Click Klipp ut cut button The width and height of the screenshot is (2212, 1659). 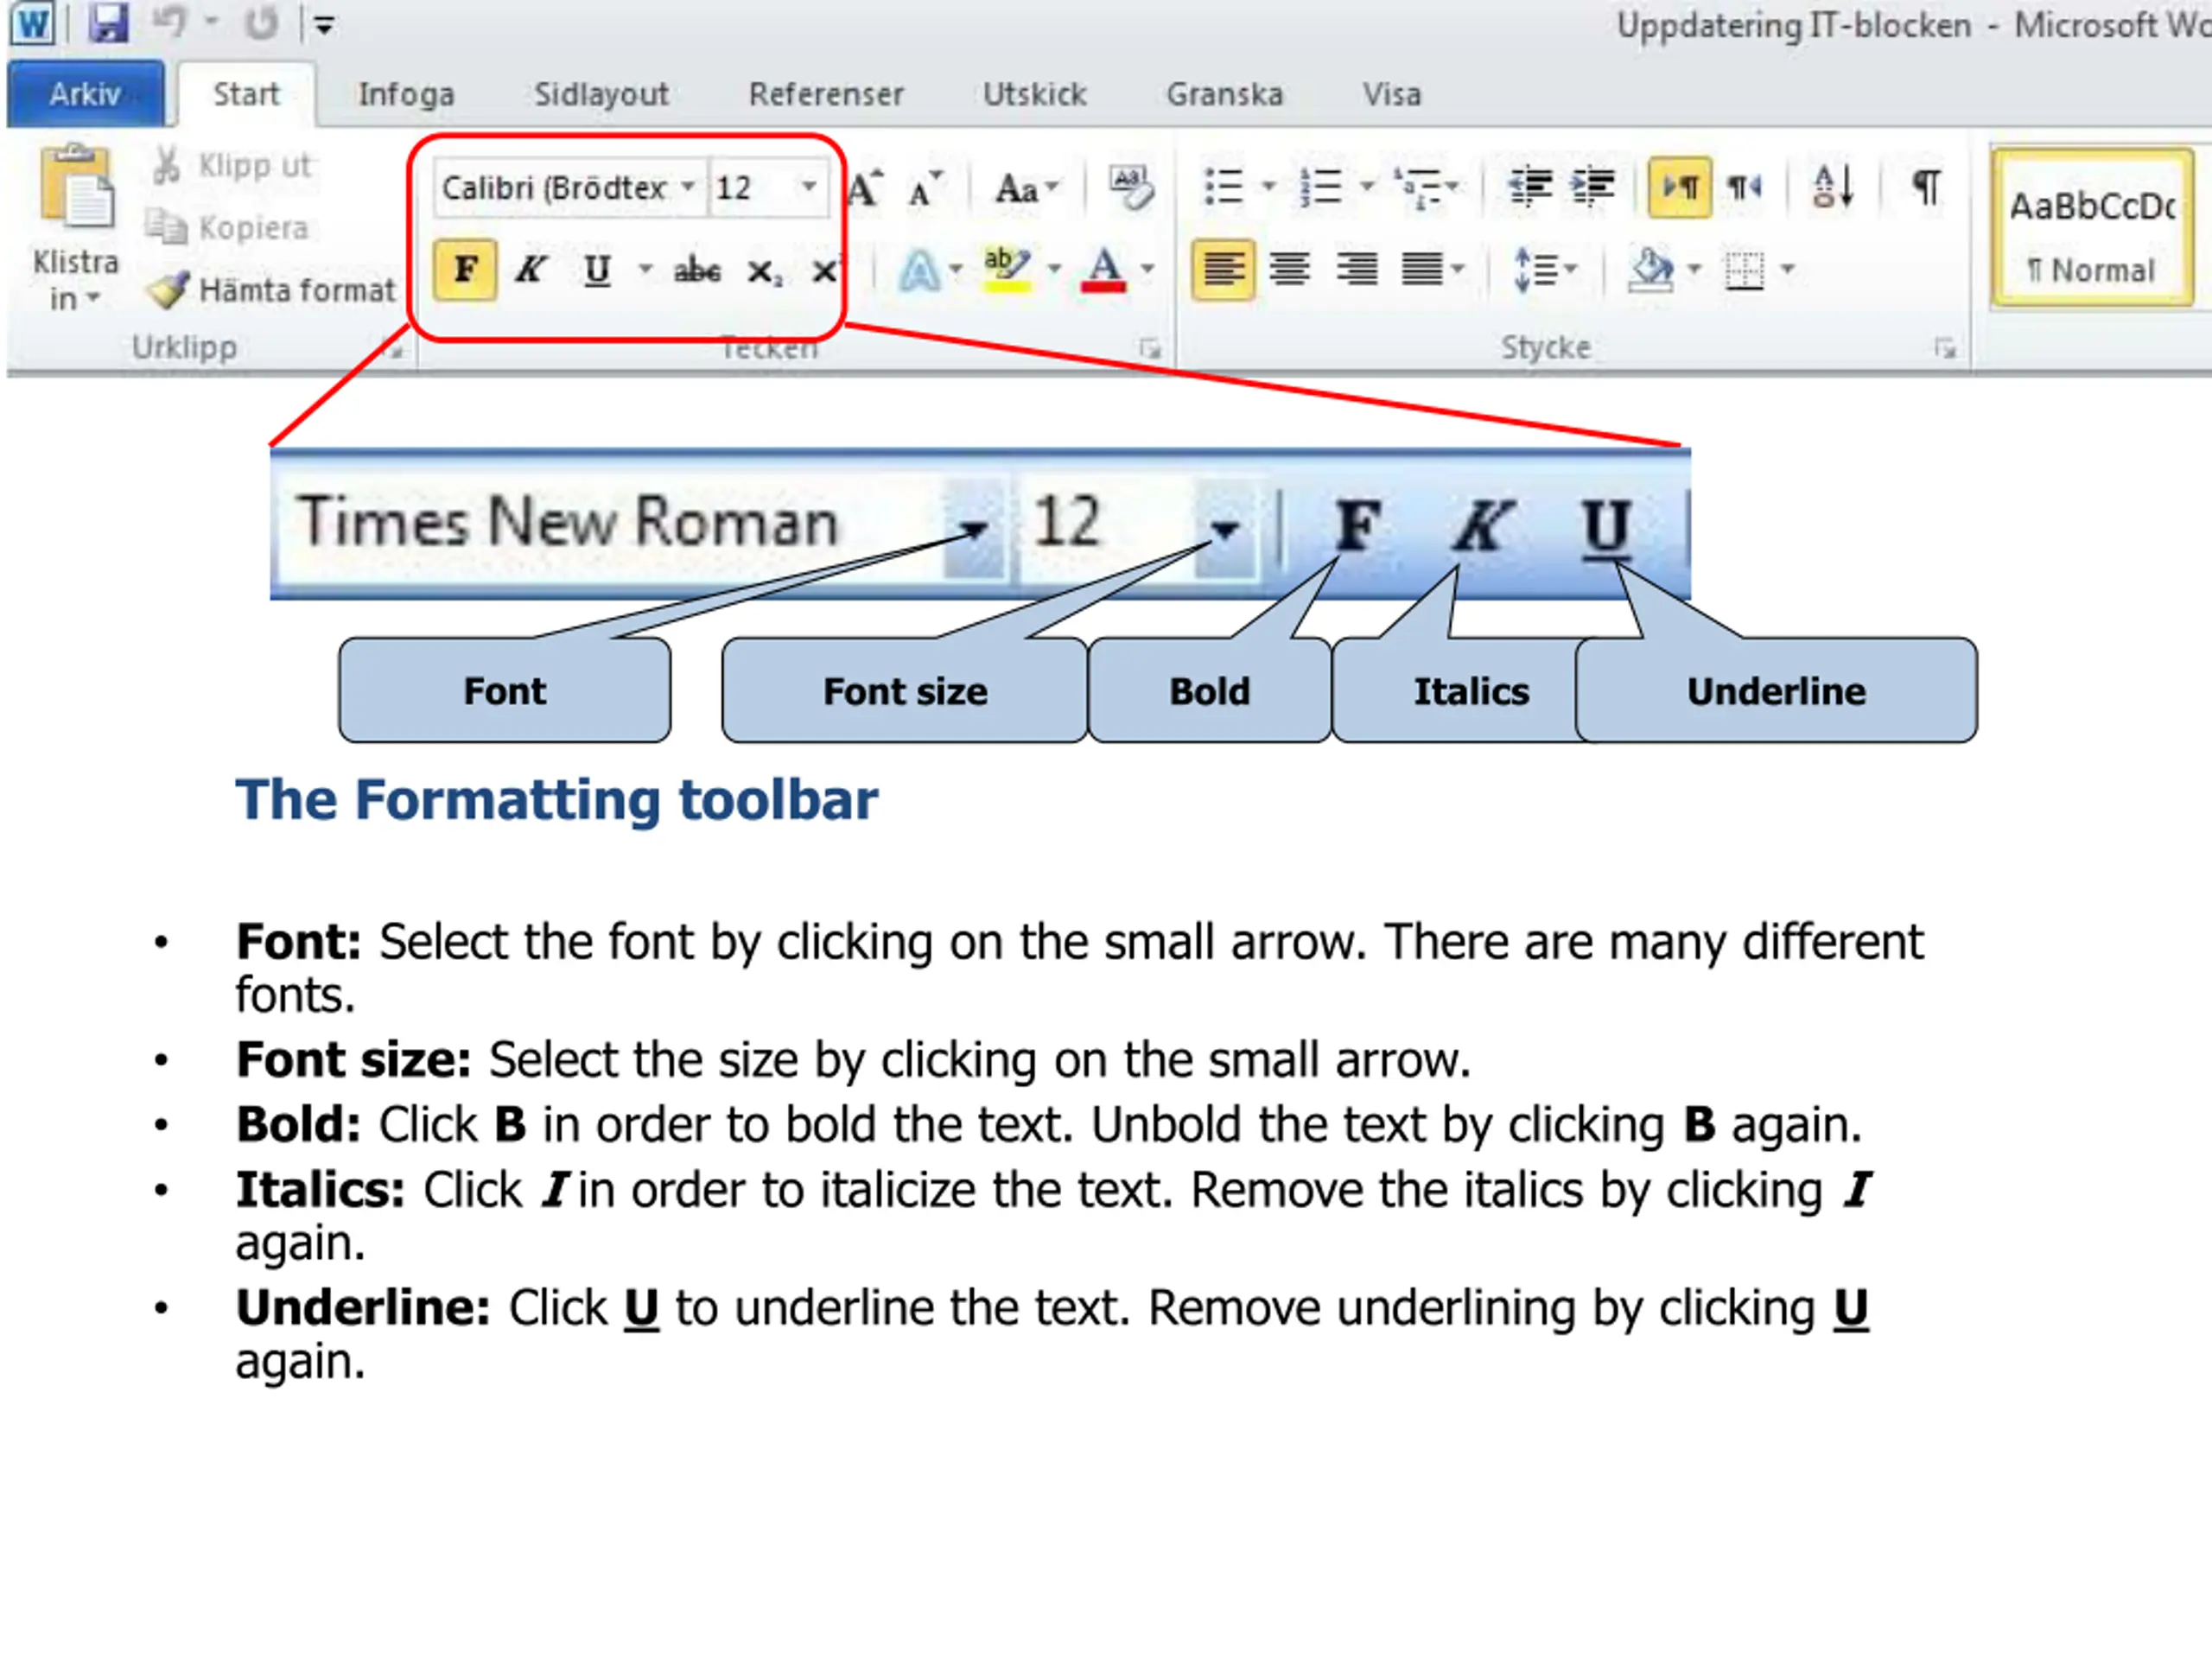pos(232,166)
